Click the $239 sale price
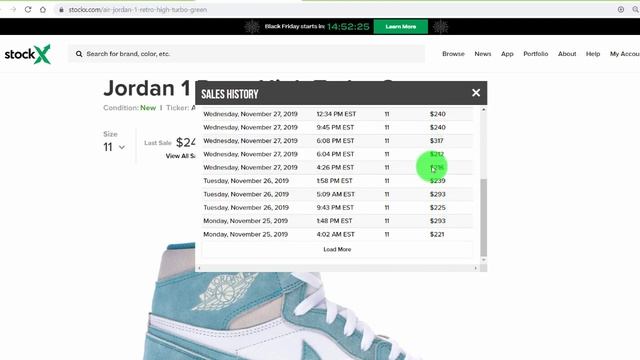Viewport: 640px width, 360px height. 437,181
